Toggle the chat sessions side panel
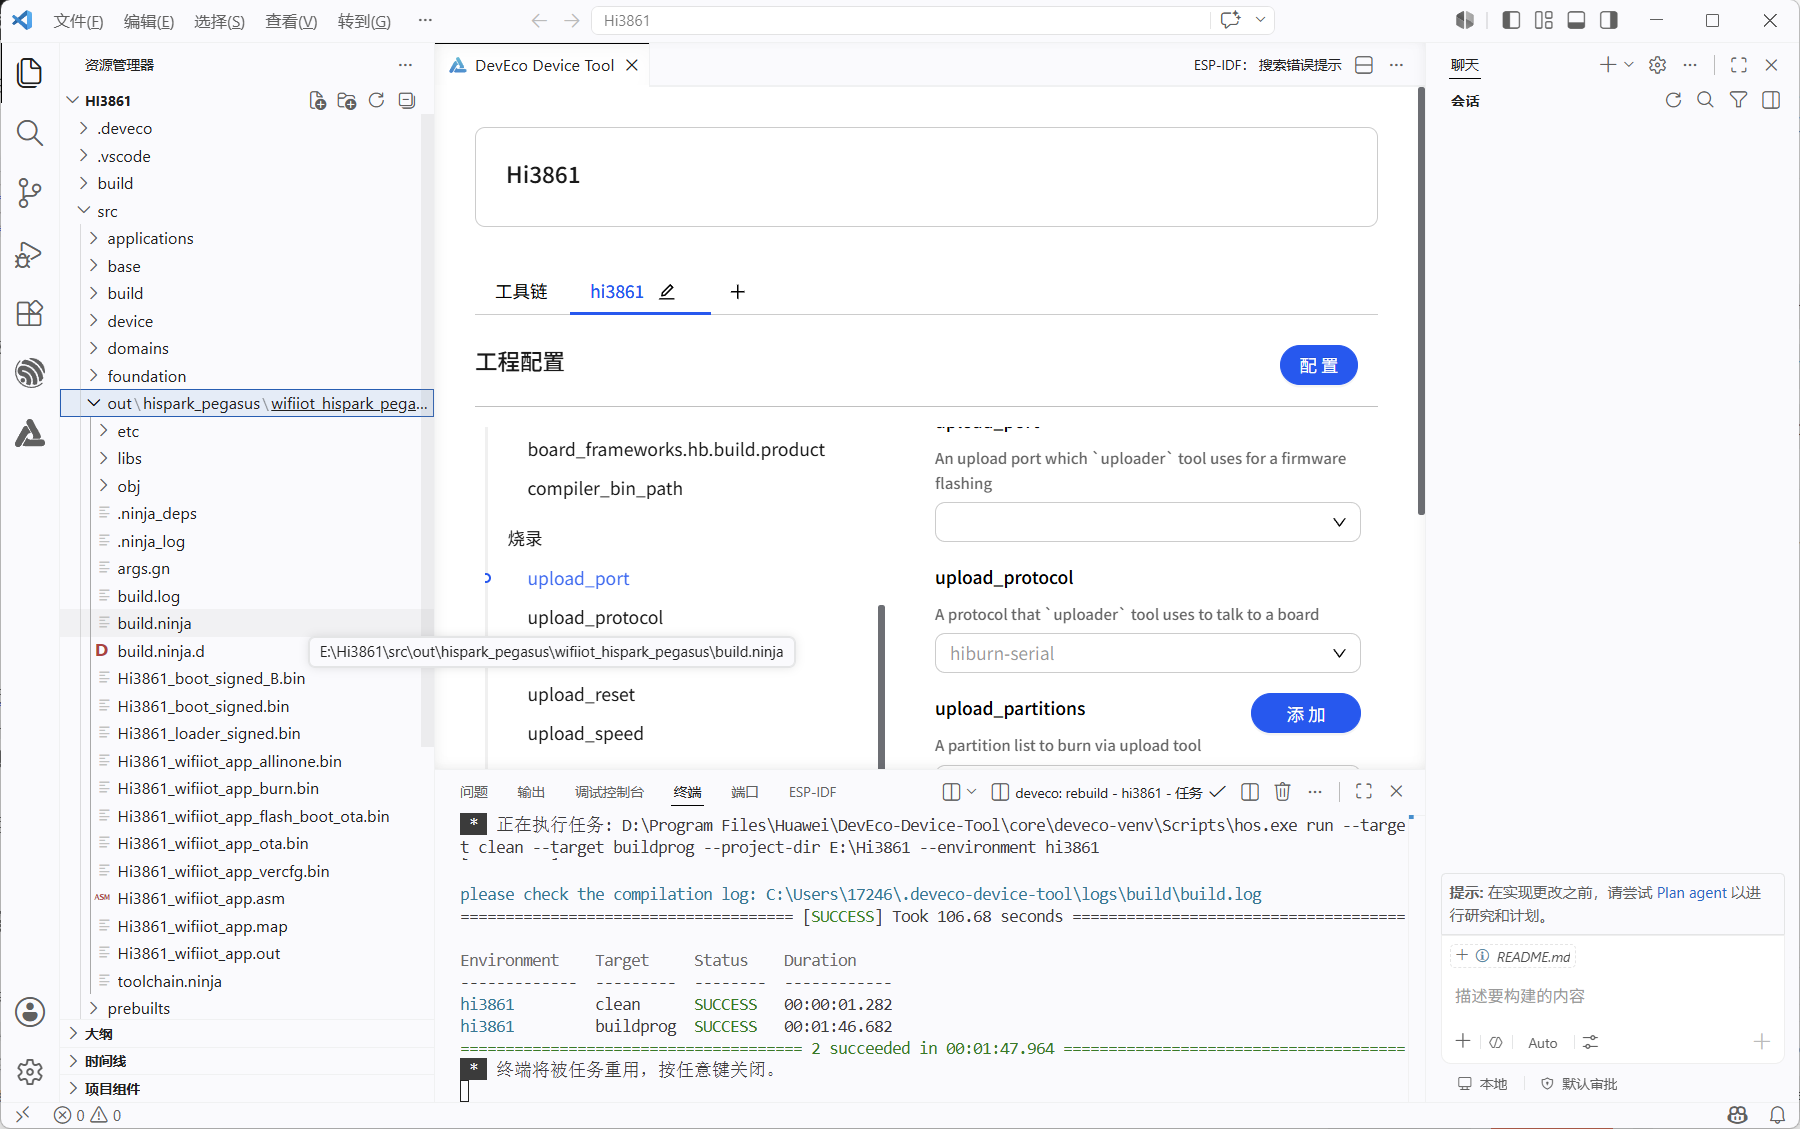 click(1771, 100)
